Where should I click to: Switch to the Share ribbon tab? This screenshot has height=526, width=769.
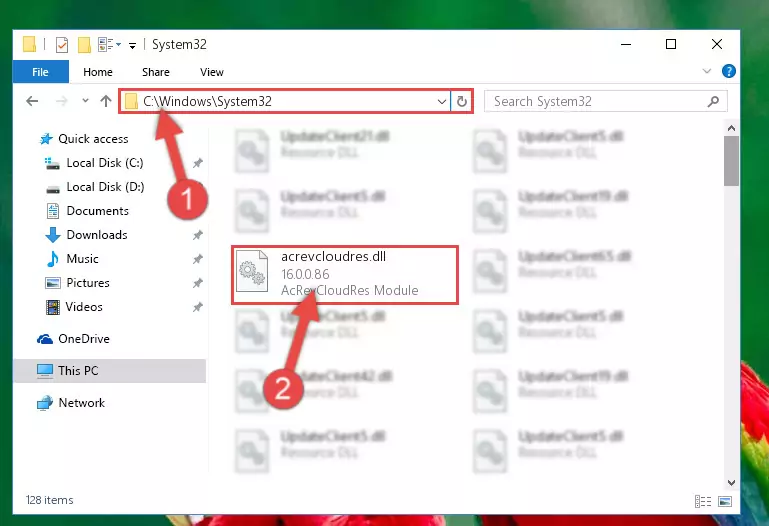pos(155,72)
